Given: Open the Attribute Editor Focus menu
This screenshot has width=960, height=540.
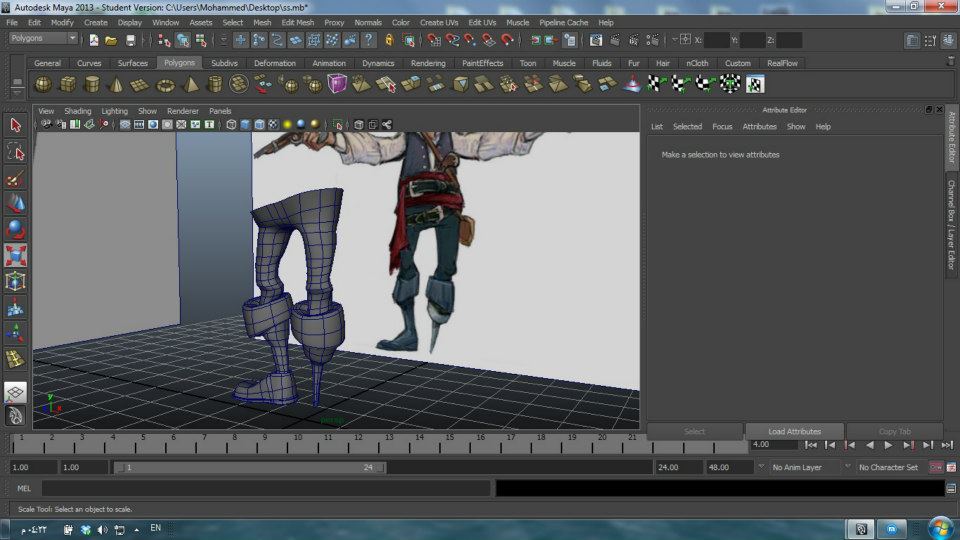Looking at the screenshot, I should pos(722,126).
